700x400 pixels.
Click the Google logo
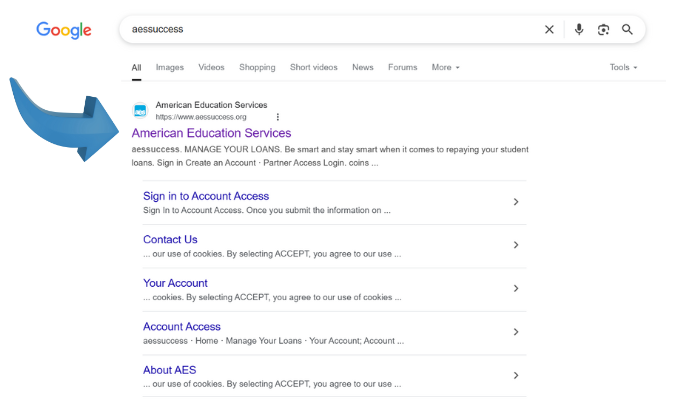click(x=64, y=30)
